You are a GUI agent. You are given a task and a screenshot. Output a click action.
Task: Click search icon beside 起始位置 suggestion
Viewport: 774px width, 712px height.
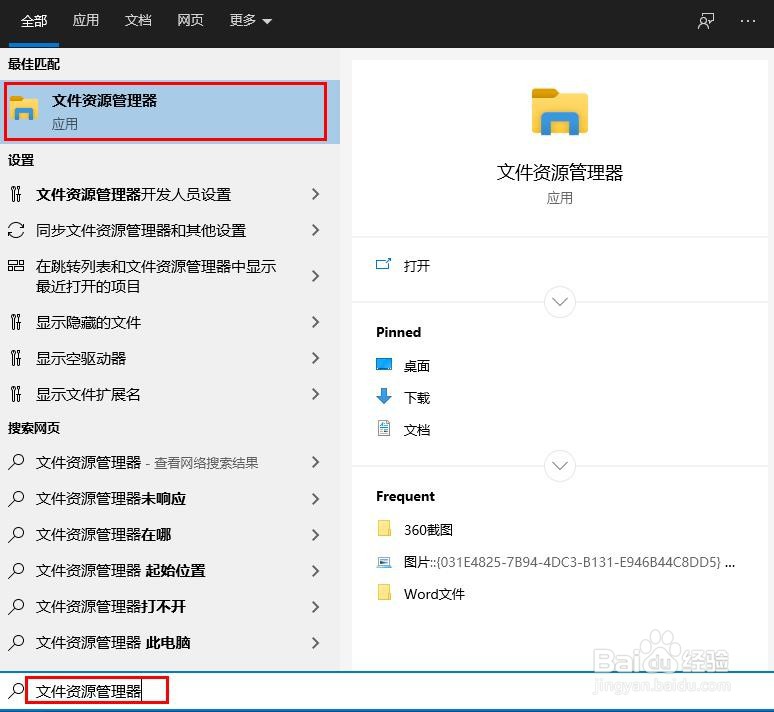pyautogui.click(x=16, y=571)
